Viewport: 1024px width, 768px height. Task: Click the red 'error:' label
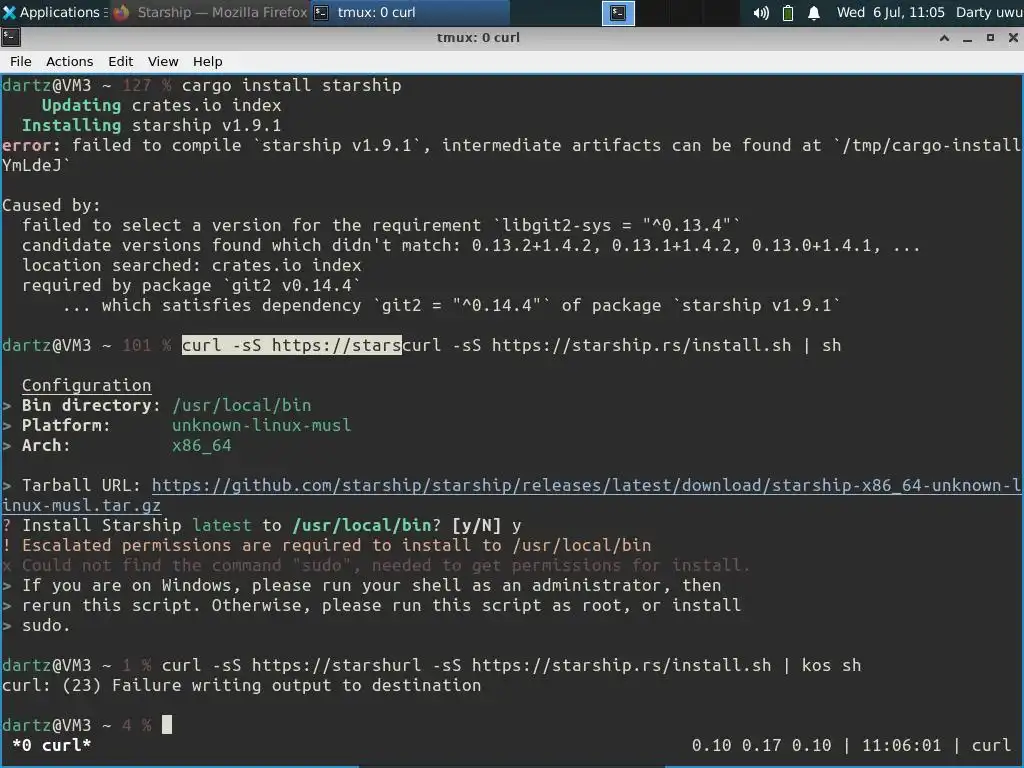(x=31, y=145)
